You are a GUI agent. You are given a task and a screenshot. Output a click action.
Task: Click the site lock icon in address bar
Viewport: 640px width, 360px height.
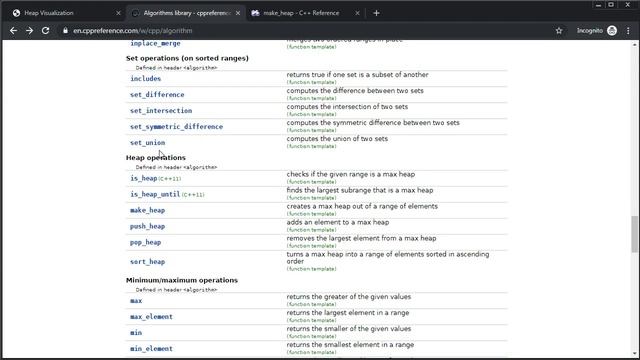[x=65, y=31]
